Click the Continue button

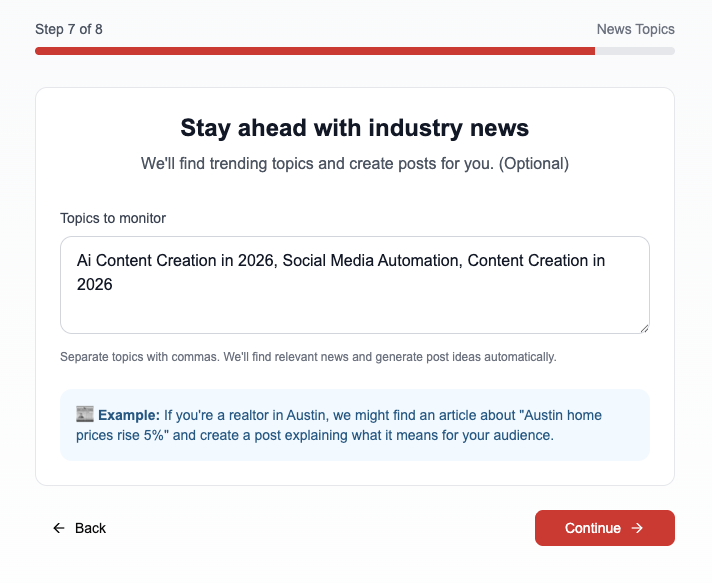click(604, 528)
